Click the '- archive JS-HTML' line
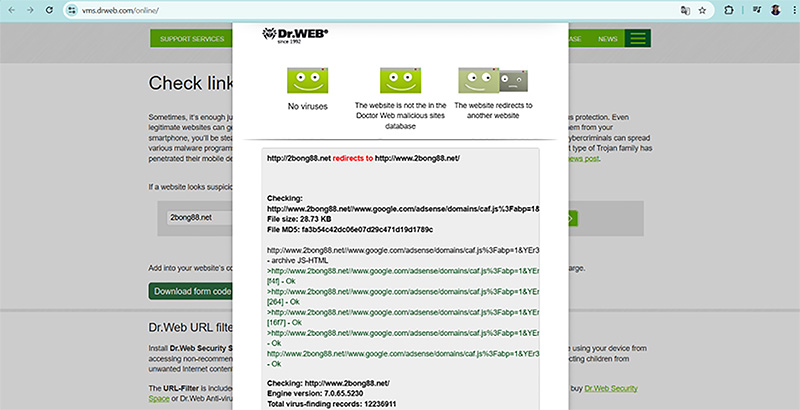The width and height of the screenshot is (800, 410). pyautogui.click(x=297, y=261)
